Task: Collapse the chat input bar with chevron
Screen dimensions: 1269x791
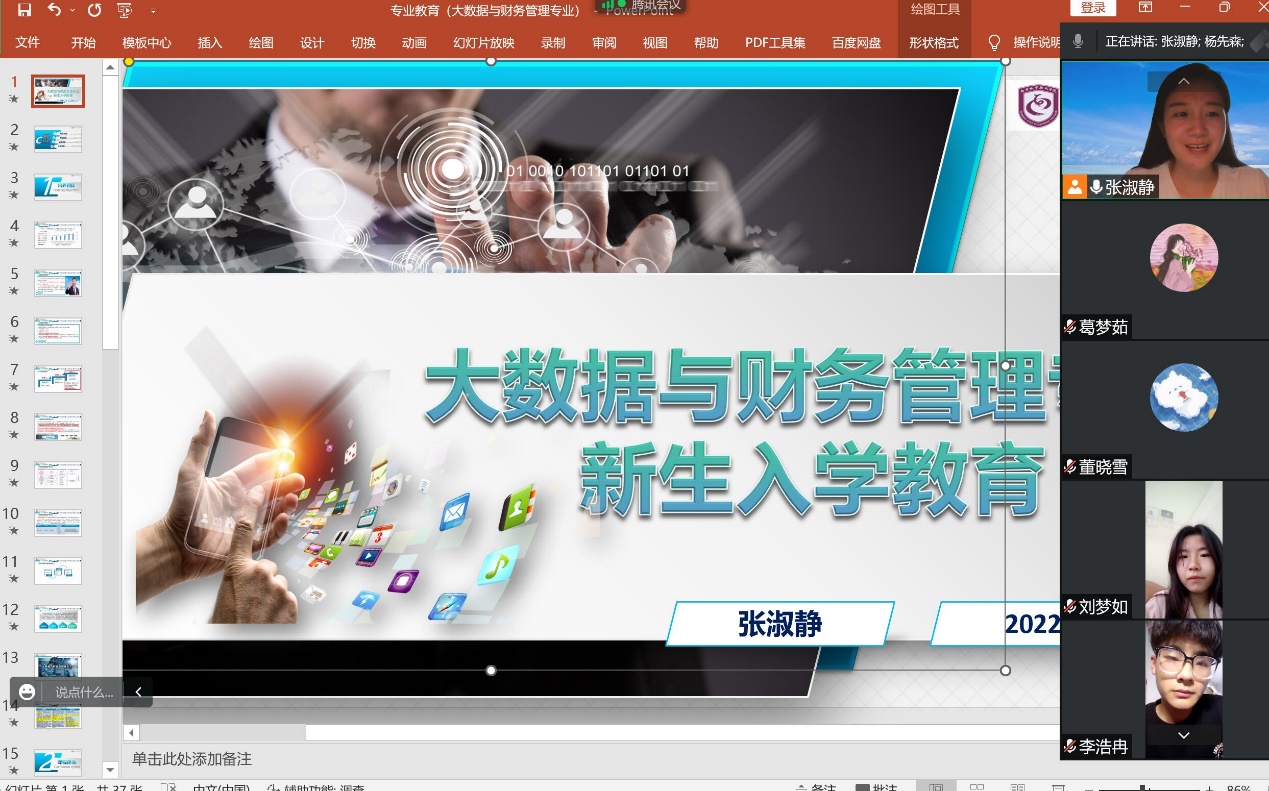Action: click(x=138, y=692)
